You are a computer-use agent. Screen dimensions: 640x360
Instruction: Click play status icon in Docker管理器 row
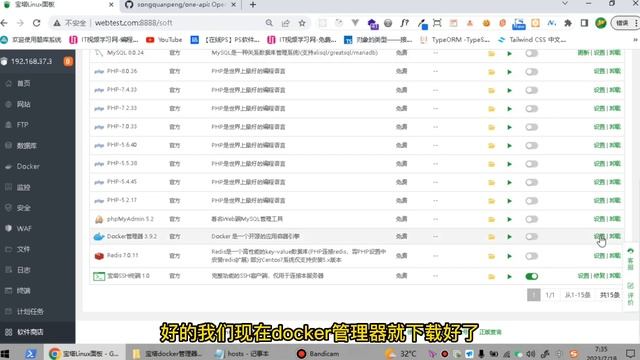pyautogui.click(x=509, y=237)
